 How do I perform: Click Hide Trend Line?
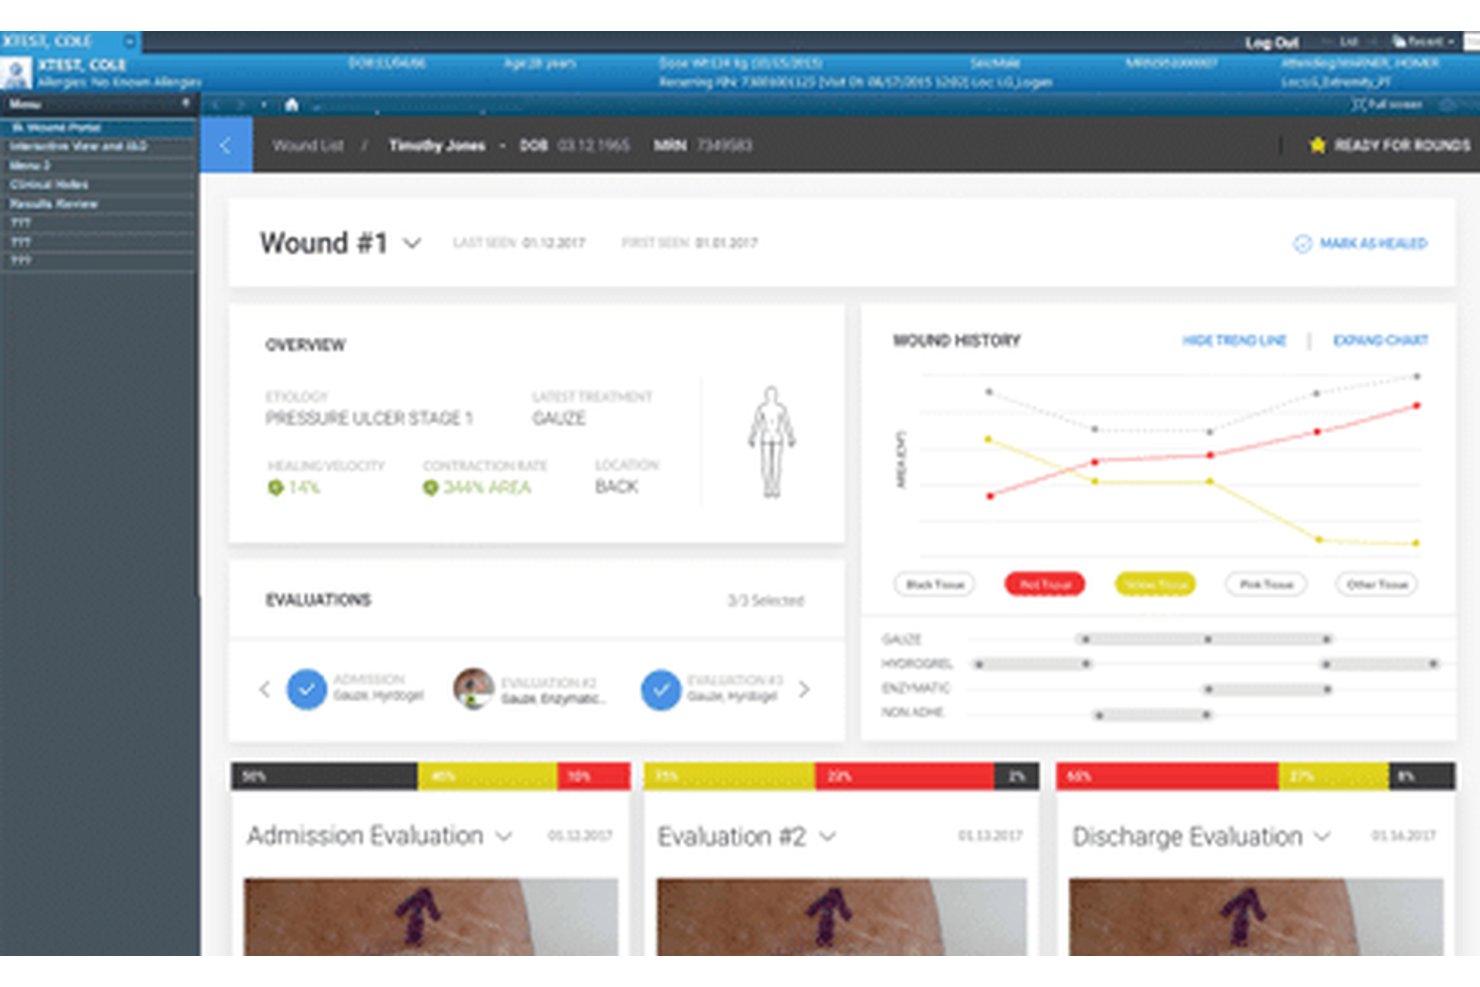coord(1234,341)
